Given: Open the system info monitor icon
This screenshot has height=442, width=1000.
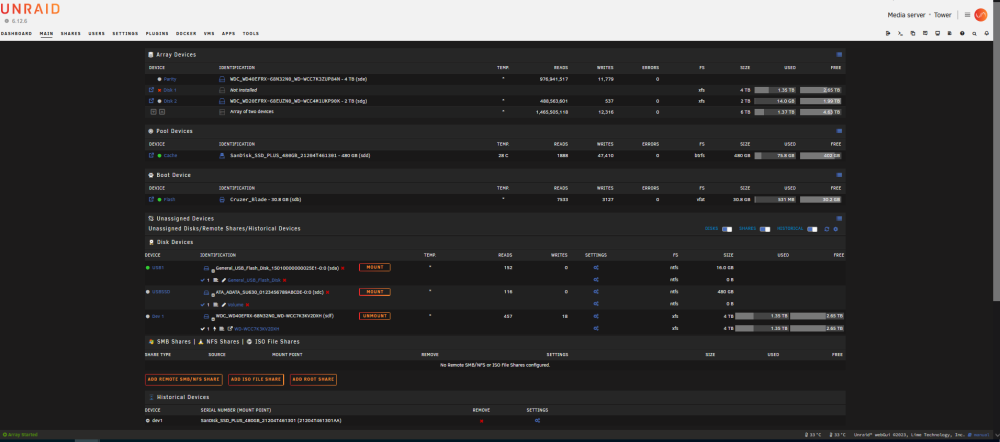Looking at the screenshot, I should (x=938, y=33).
